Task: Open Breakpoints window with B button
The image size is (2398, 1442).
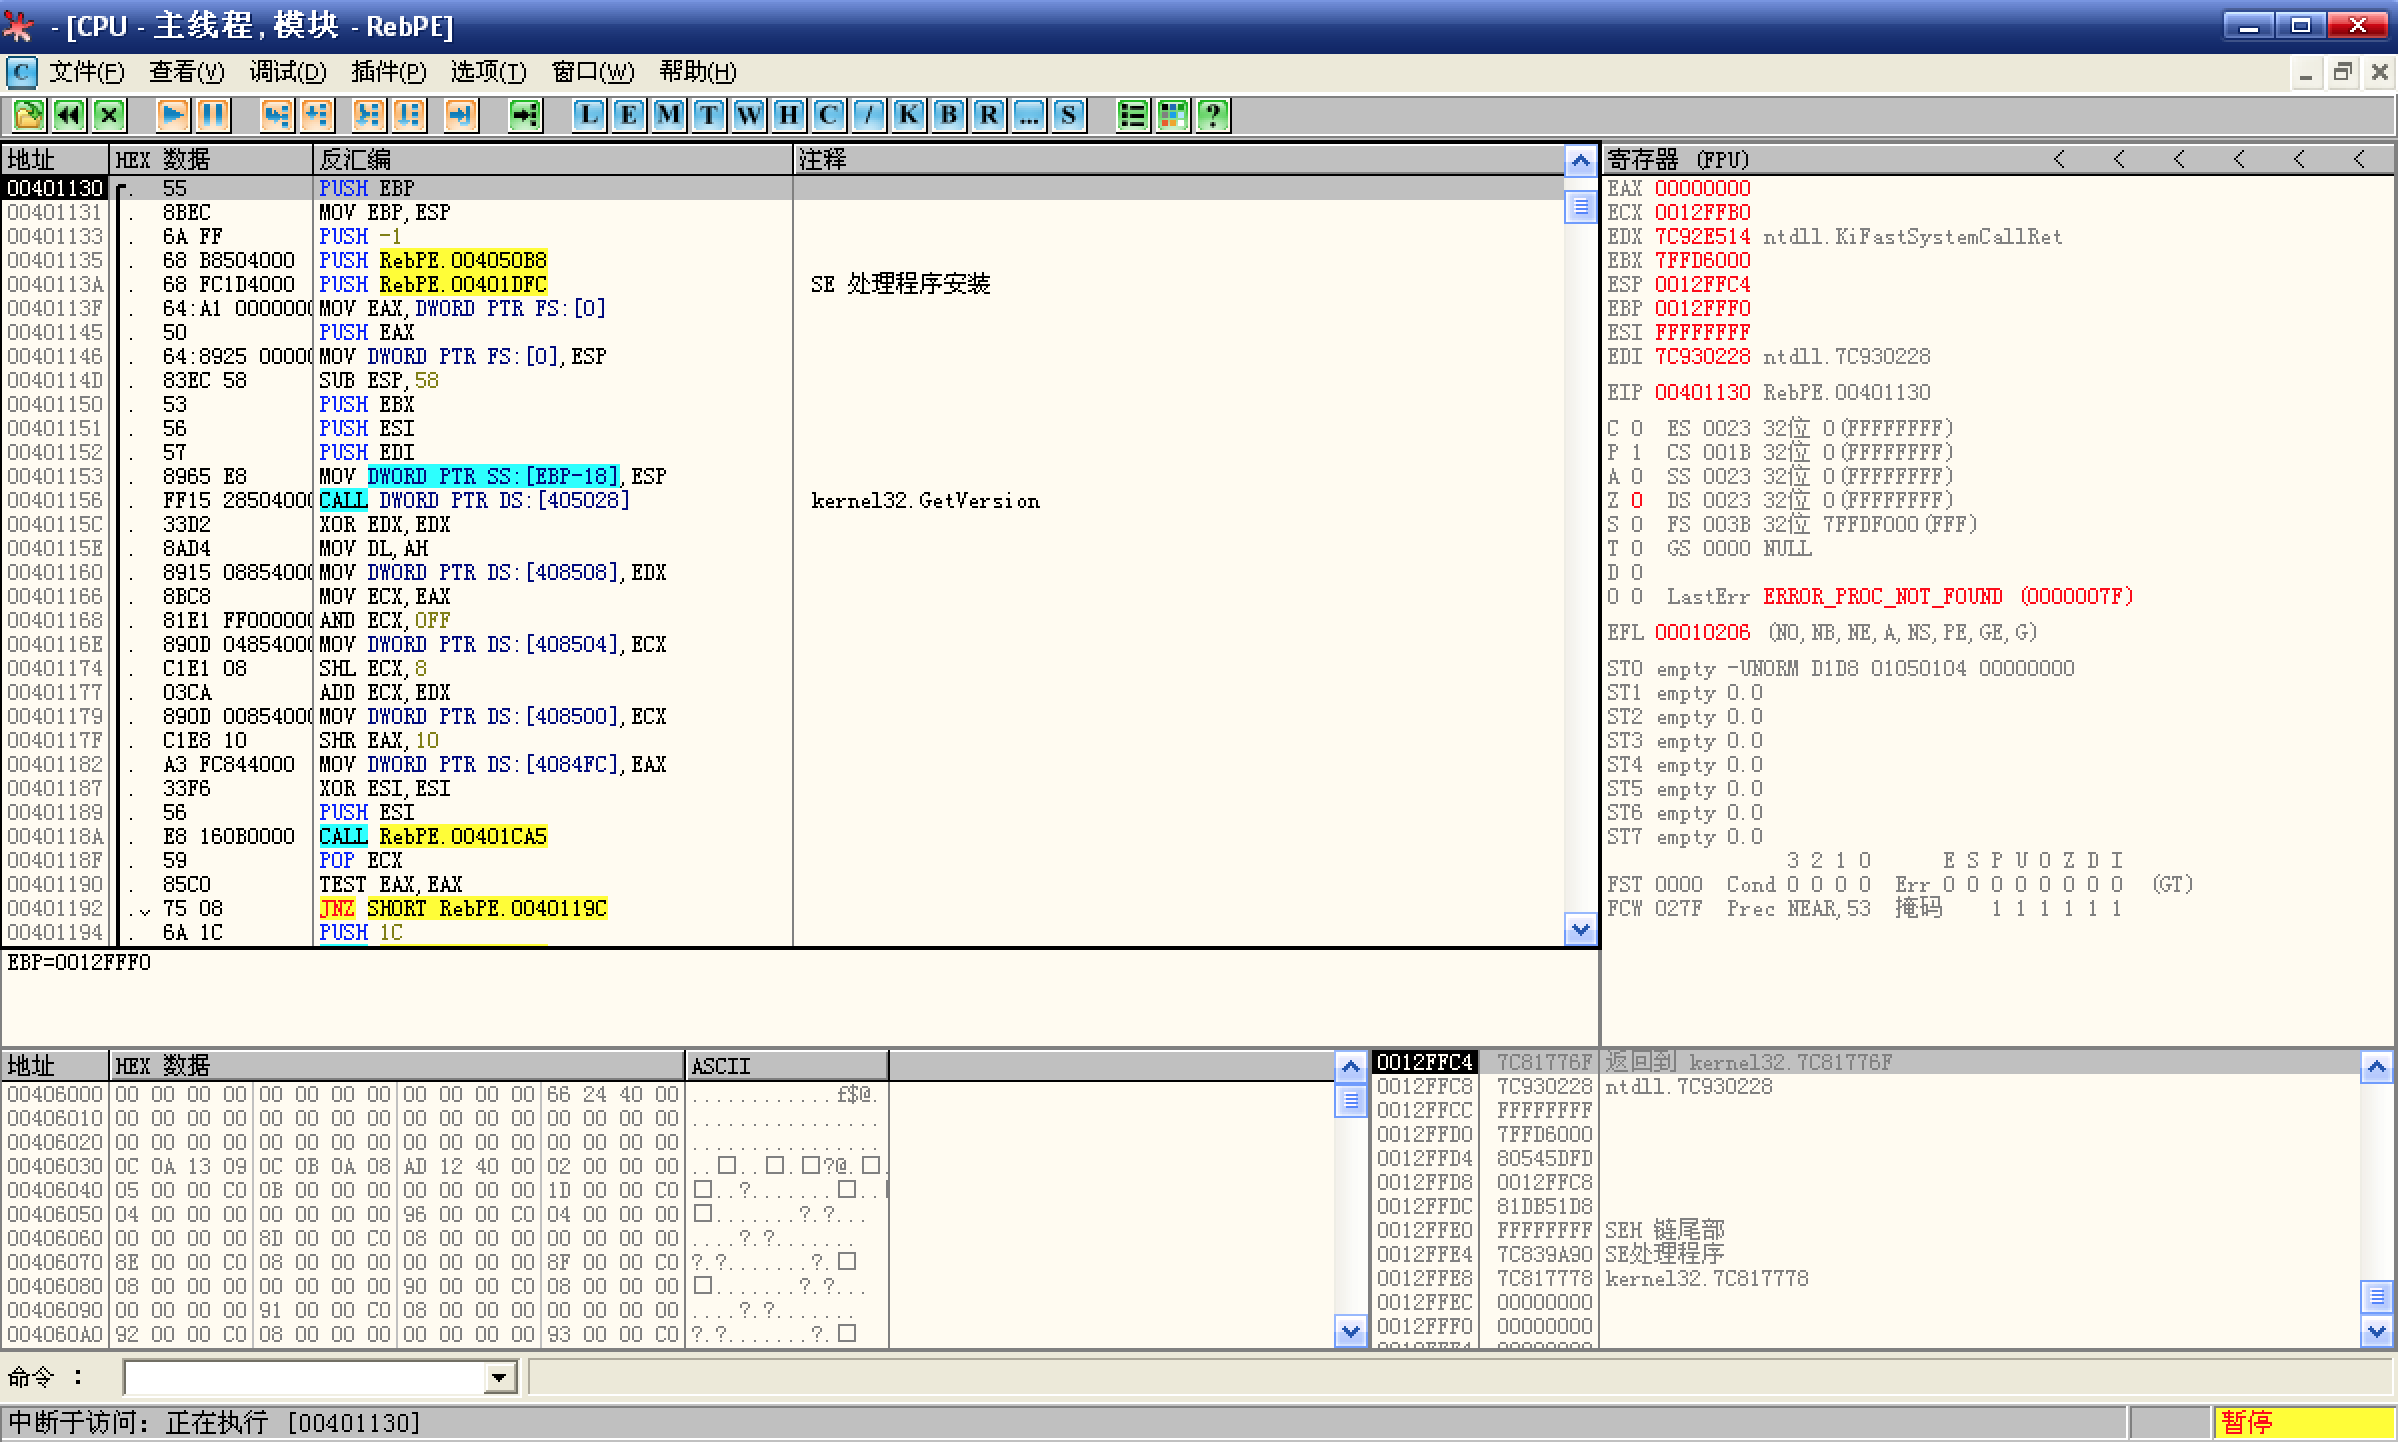Action: click(x=948, y=115)
